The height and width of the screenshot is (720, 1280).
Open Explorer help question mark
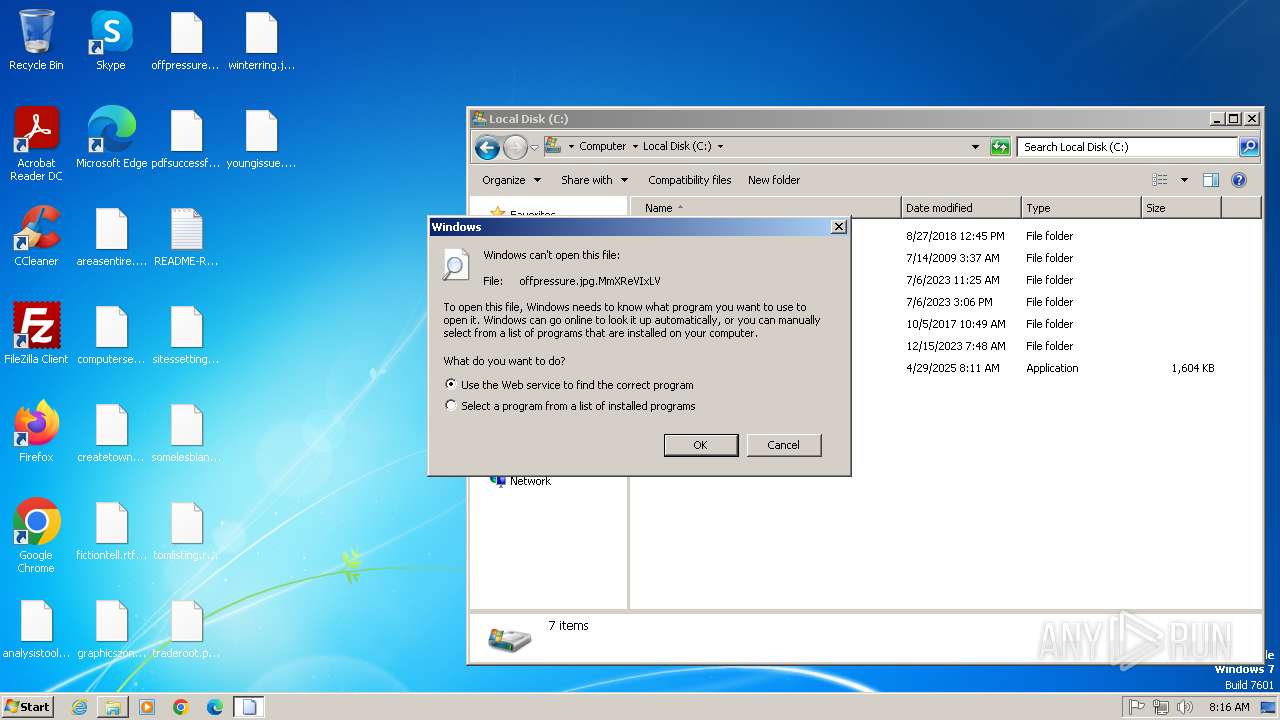(1239, 180)
